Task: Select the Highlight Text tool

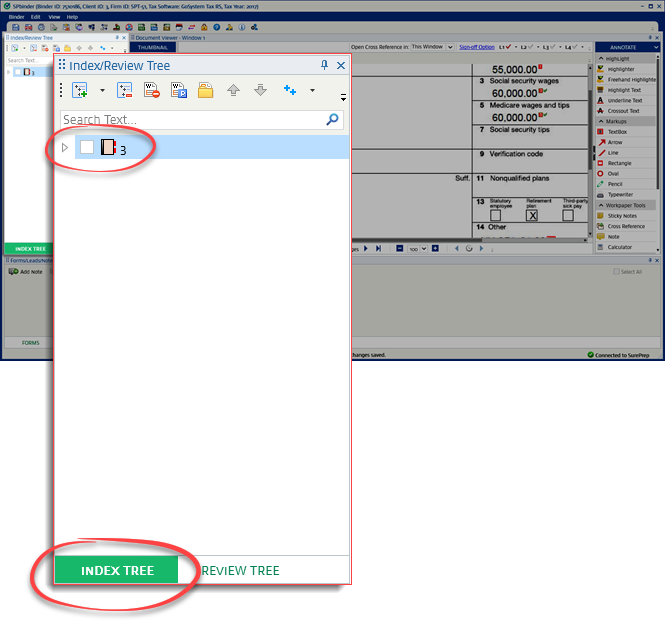Action: pos(624,90)
